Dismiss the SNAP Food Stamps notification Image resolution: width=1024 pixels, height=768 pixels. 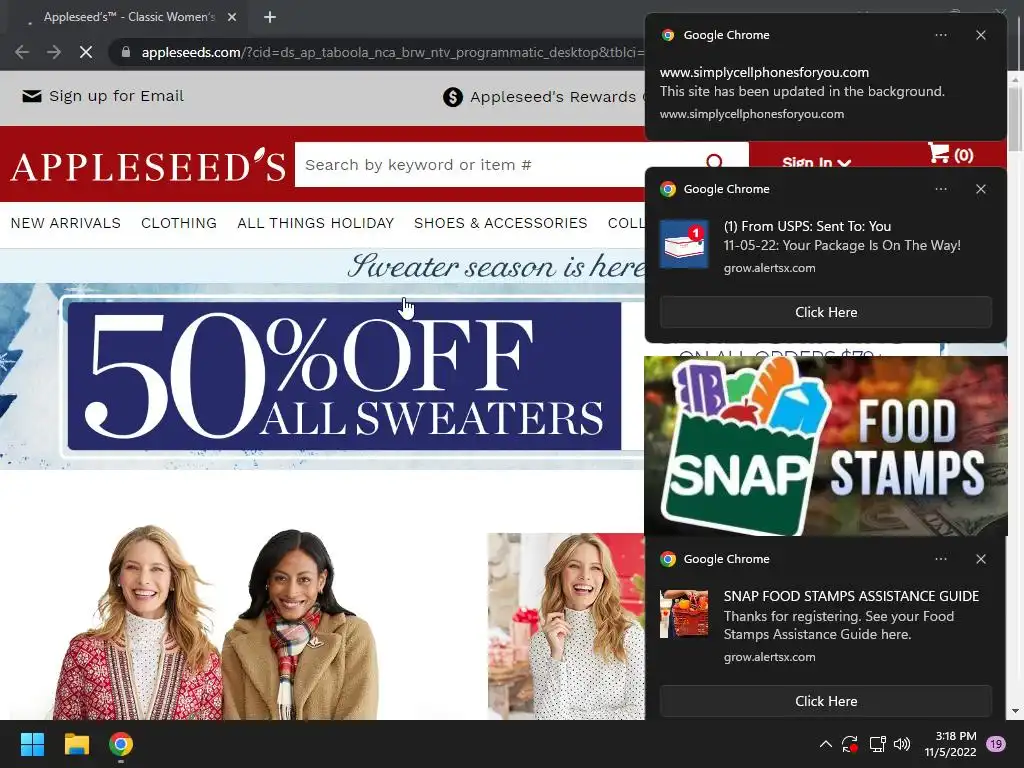point(981,559)
